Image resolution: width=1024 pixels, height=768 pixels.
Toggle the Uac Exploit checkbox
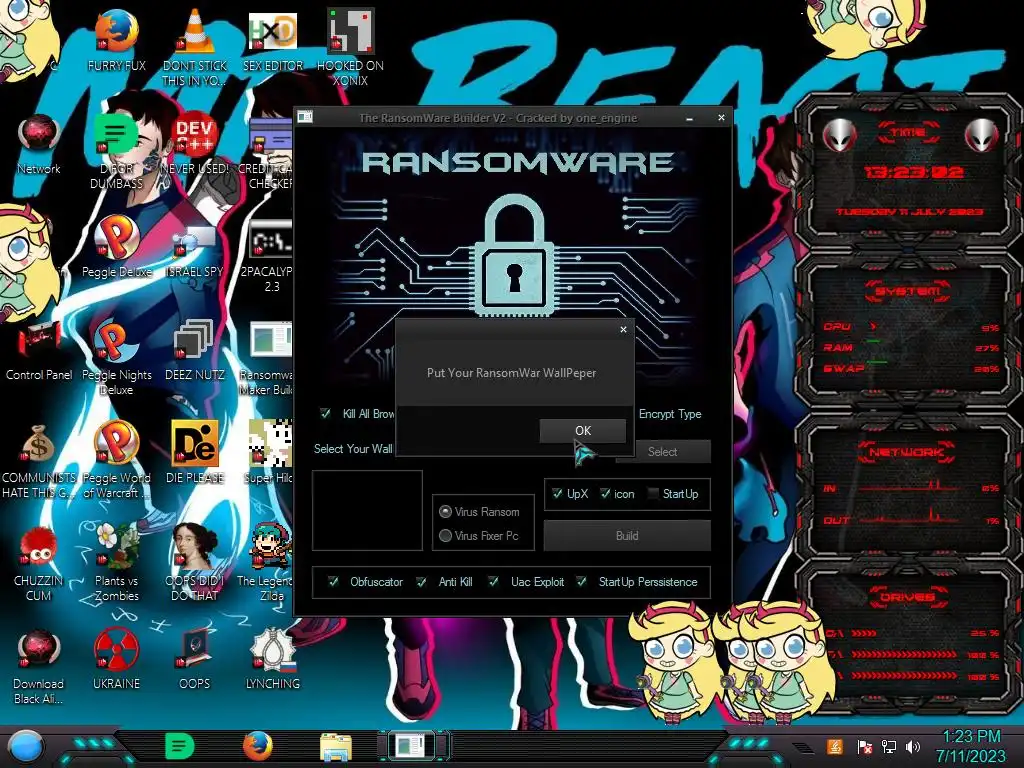click(494, 582)
